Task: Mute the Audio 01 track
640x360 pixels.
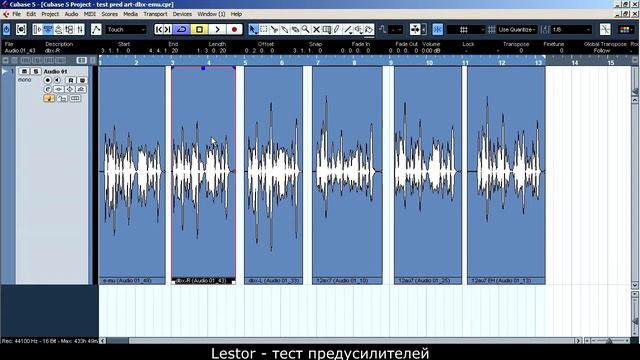Action: [24, 71]
